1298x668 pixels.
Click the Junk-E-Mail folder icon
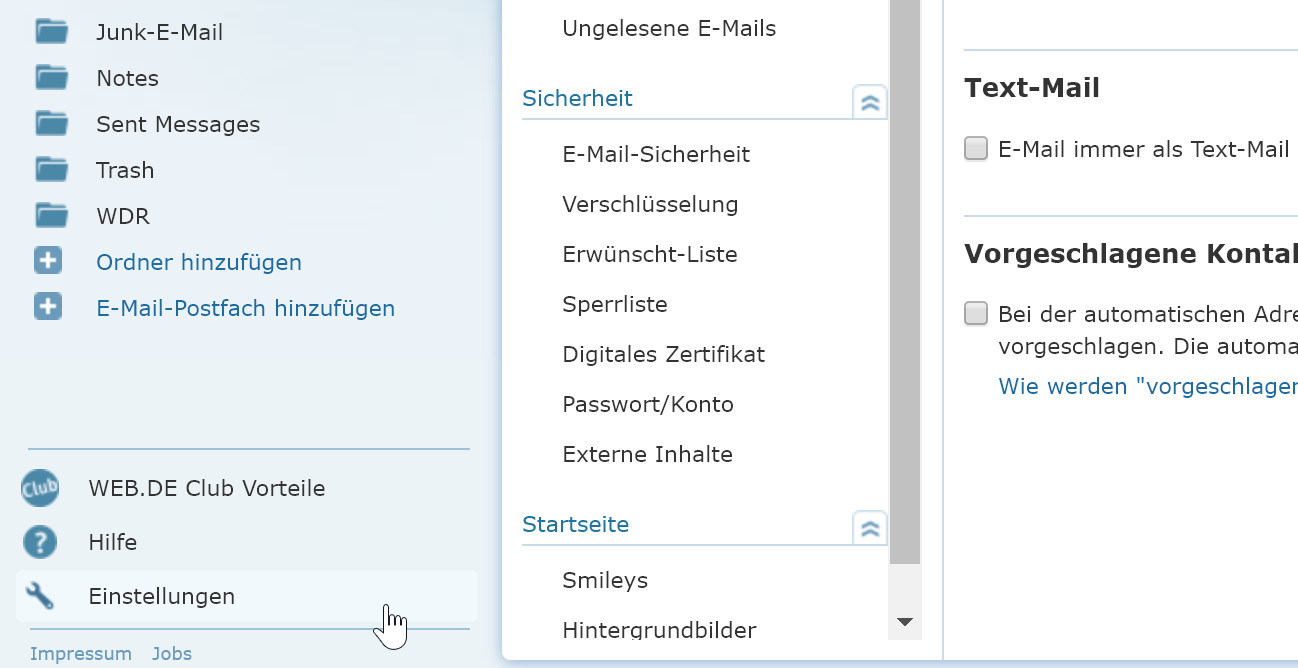point(51,32)
